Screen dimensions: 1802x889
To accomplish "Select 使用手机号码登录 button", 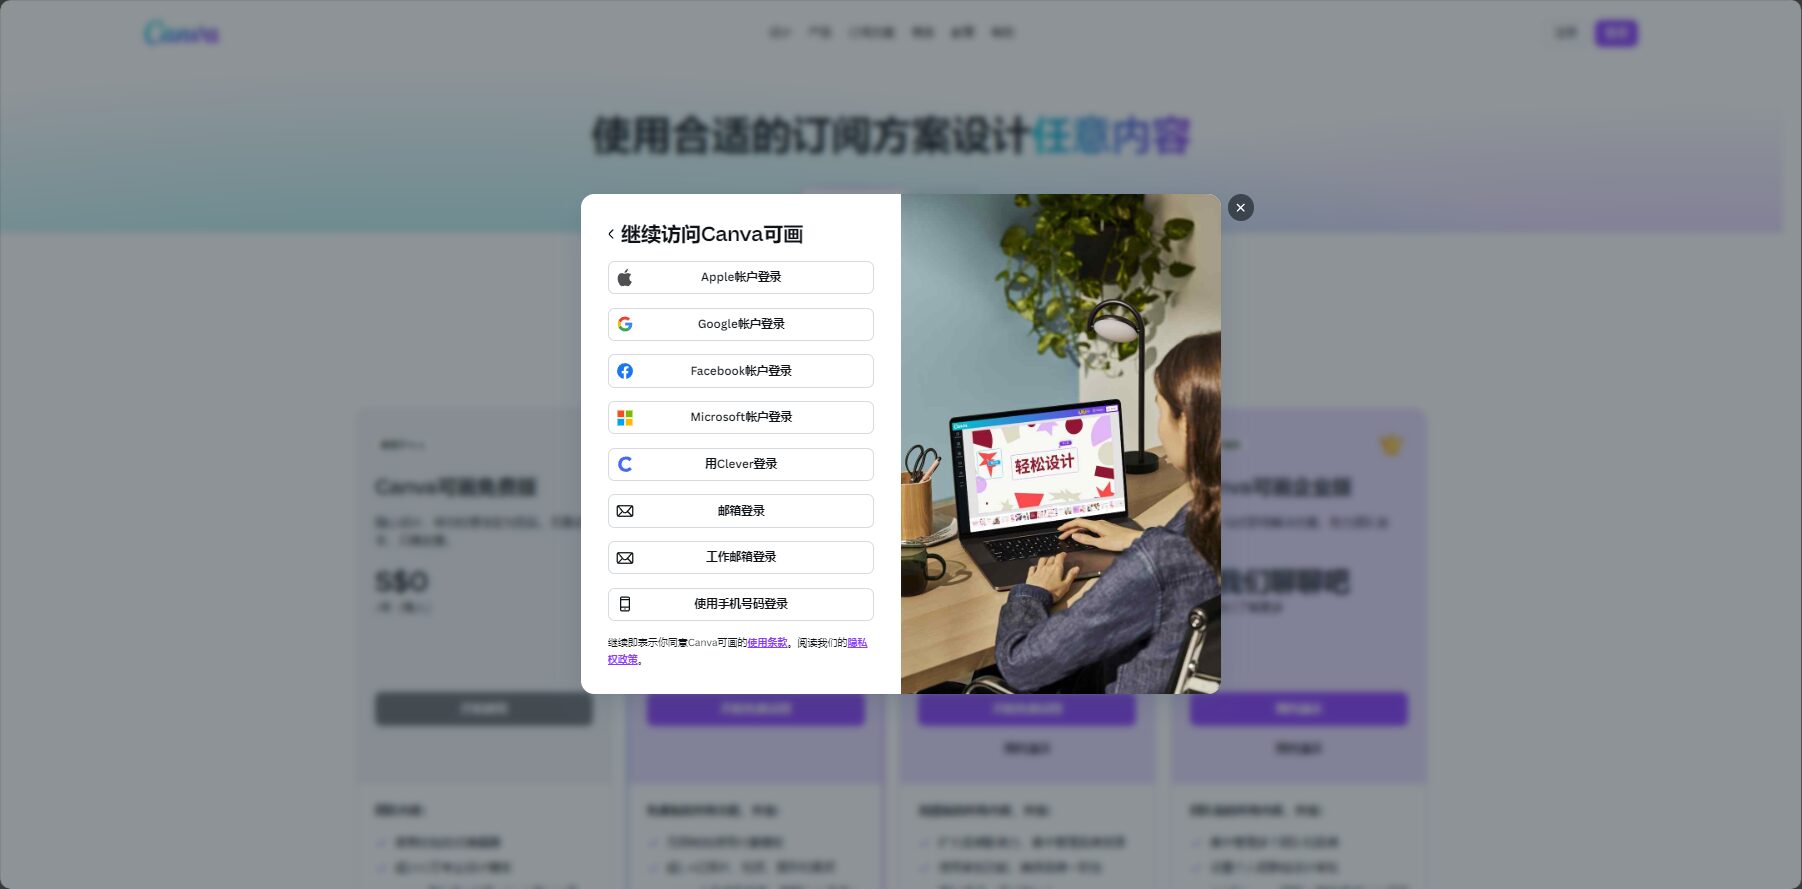I will tap(740, 604).
